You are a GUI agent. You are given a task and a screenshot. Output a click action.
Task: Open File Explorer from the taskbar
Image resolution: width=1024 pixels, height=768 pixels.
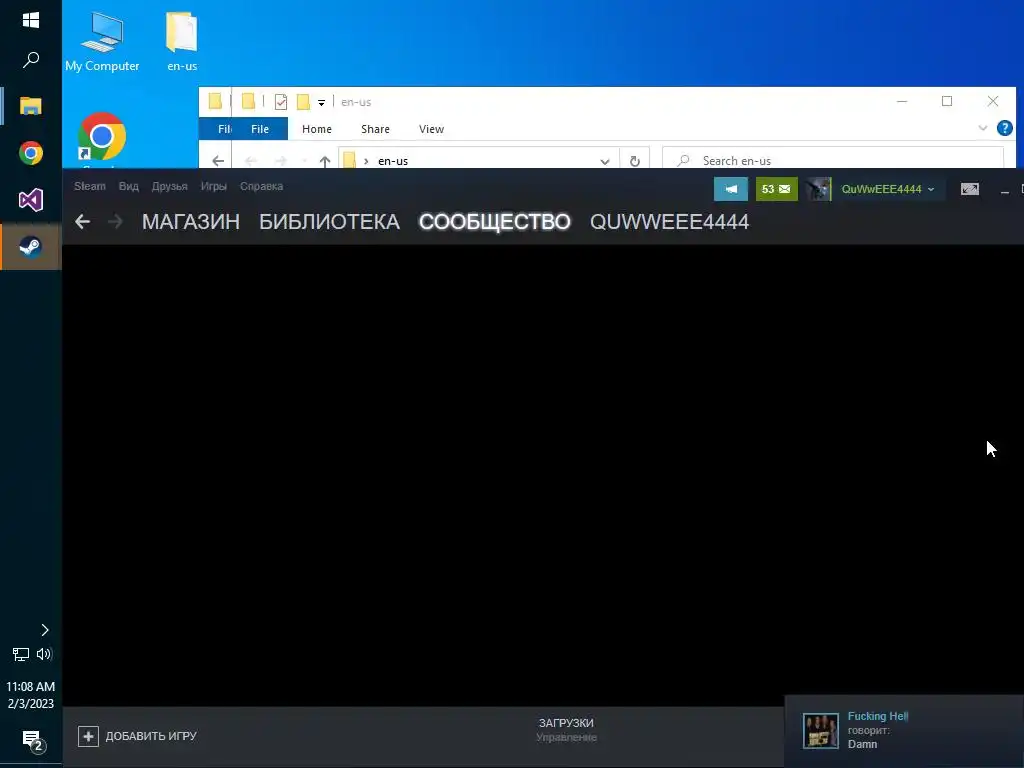tap(31, 106)
